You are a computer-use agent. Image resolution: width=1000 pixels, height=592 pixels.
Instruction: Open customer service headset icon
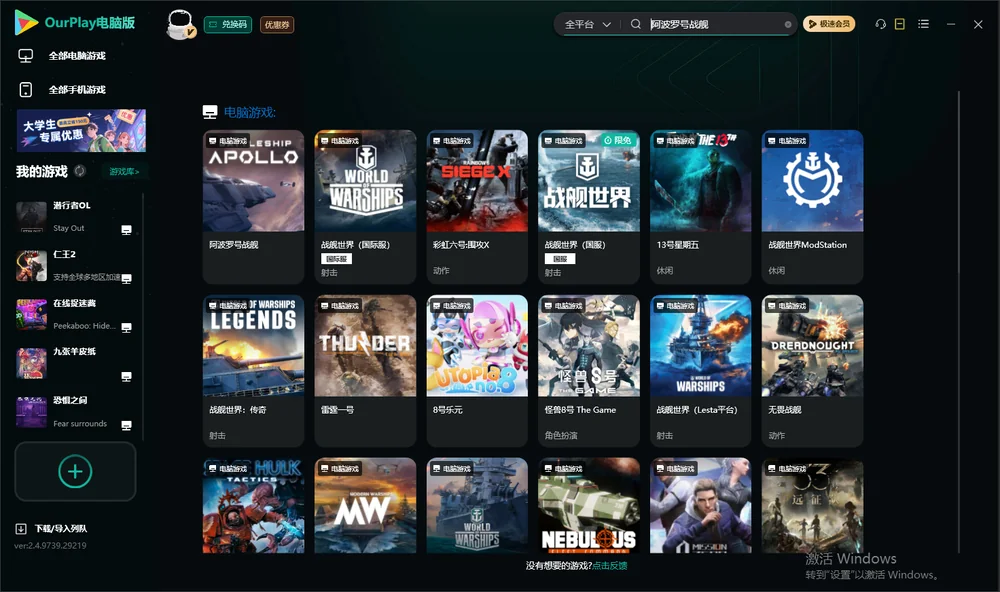pyautogui.click(x=880, y=24)
